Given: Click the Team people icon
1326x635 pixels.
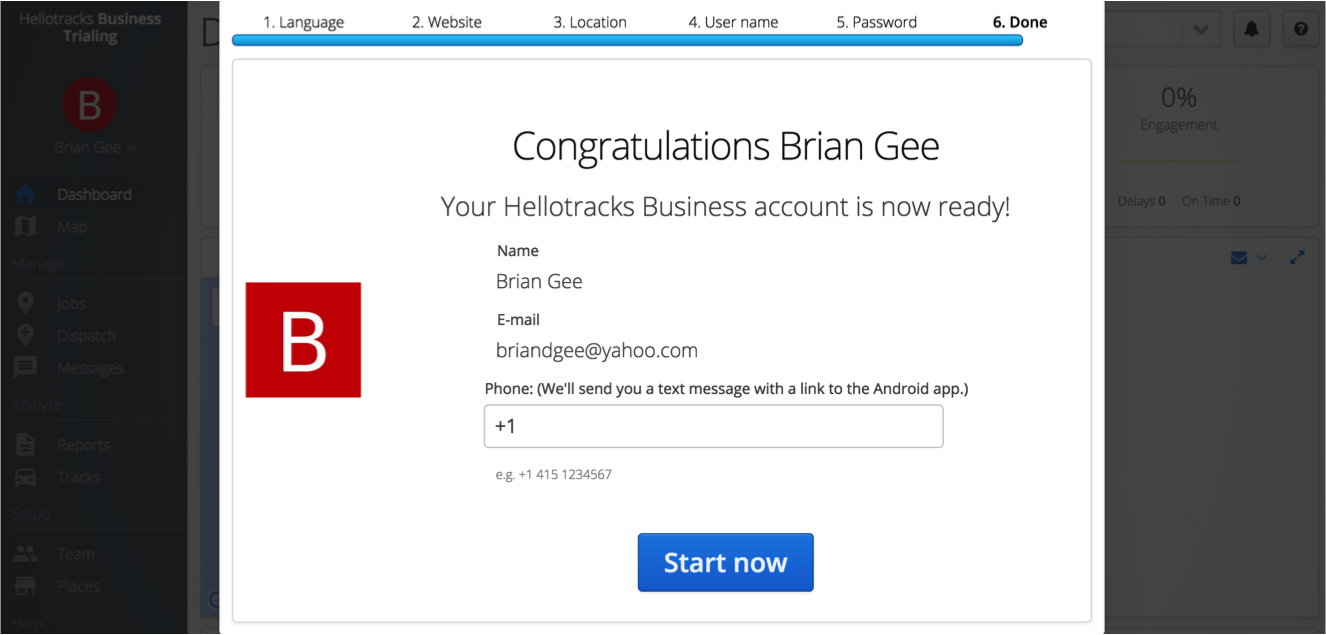Looking at the screenshot, I should pyautogui.click(x=26, y=554).
